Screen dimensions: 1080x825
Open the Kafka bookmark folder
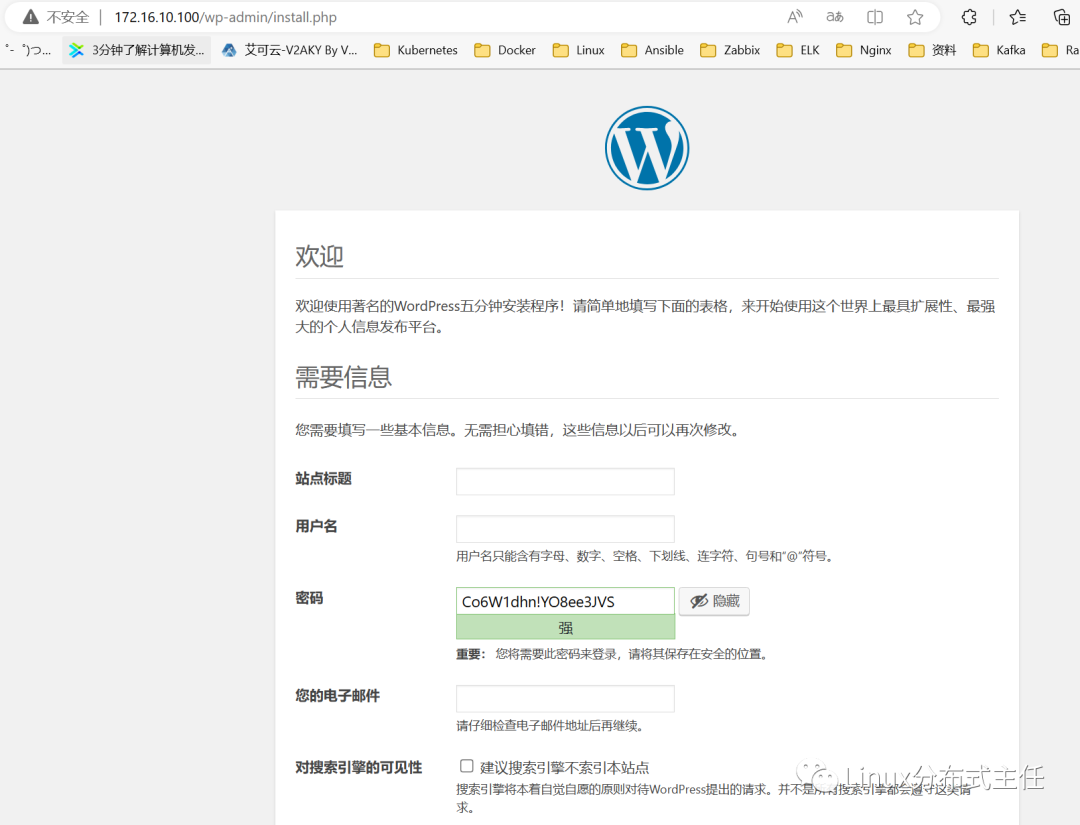point(999,50)
